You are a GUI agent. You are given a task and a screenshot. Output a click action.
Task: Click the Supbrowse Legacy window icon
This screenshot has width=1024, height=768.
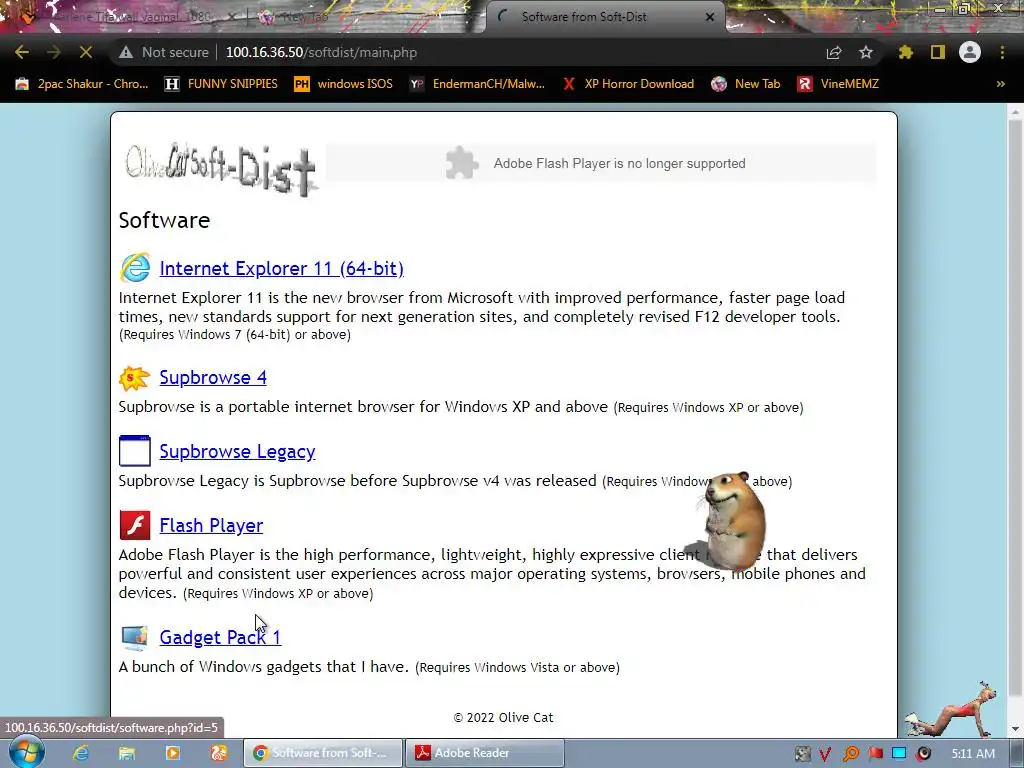[135, 451]
